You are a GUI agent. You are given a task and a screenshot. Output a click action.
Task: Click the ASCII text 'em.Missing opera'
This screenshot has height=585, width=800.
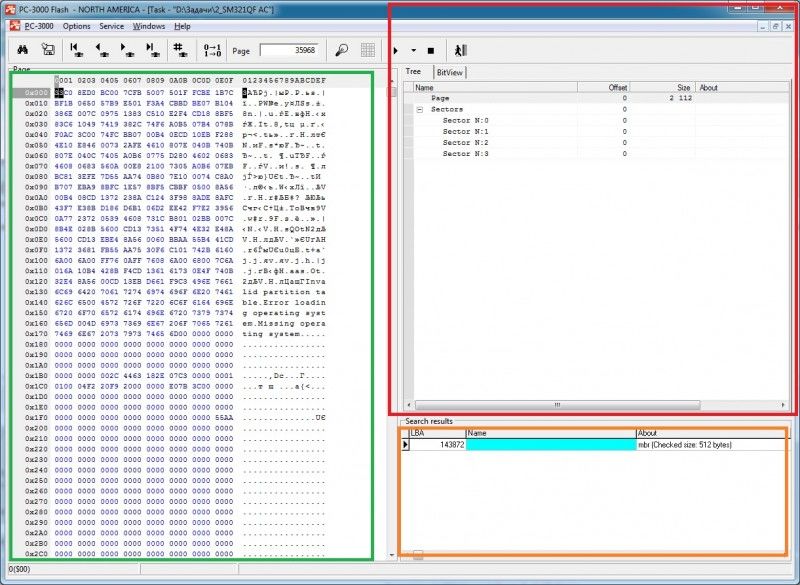click(x=284, y=323)
